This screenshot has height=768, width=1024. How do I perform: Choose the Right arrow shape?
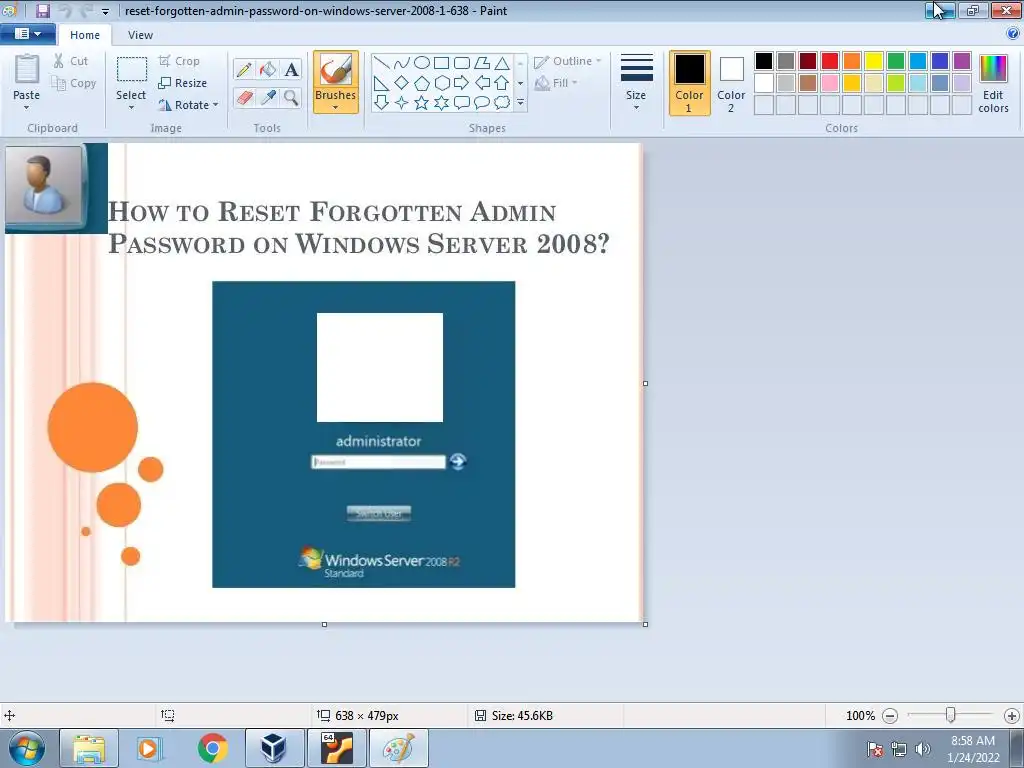[x=462, y=83]
